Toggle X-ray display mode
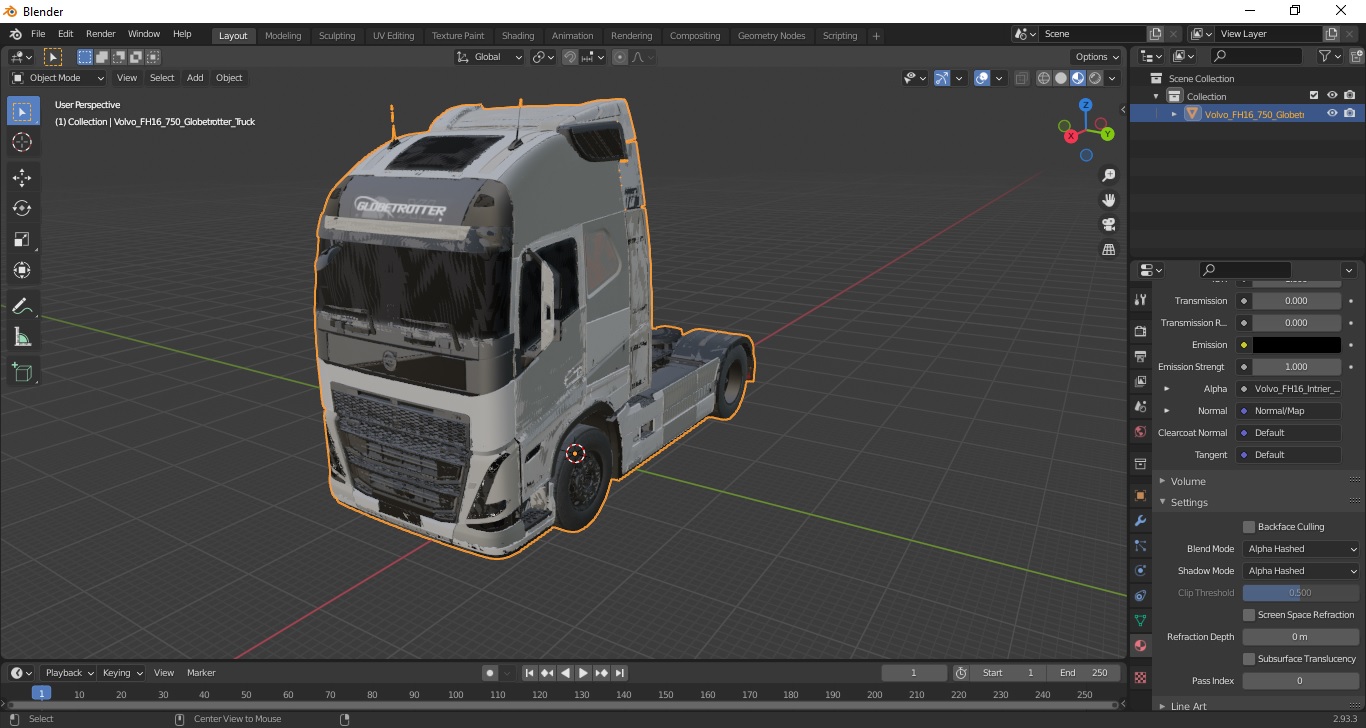The width and height of the screenshot is (1366, 728). pos(1021,78)
